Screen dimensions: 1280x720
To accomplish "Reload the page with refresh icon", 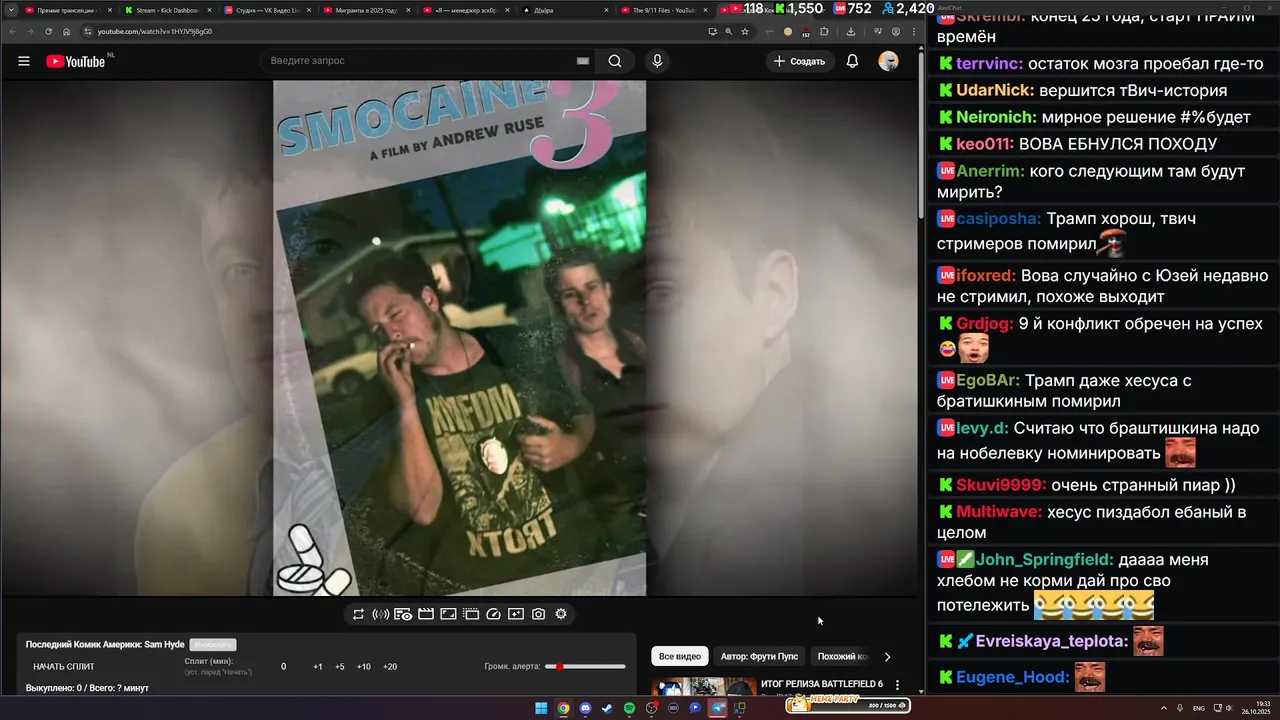I will pyautogui.click(x=48, y=31).
